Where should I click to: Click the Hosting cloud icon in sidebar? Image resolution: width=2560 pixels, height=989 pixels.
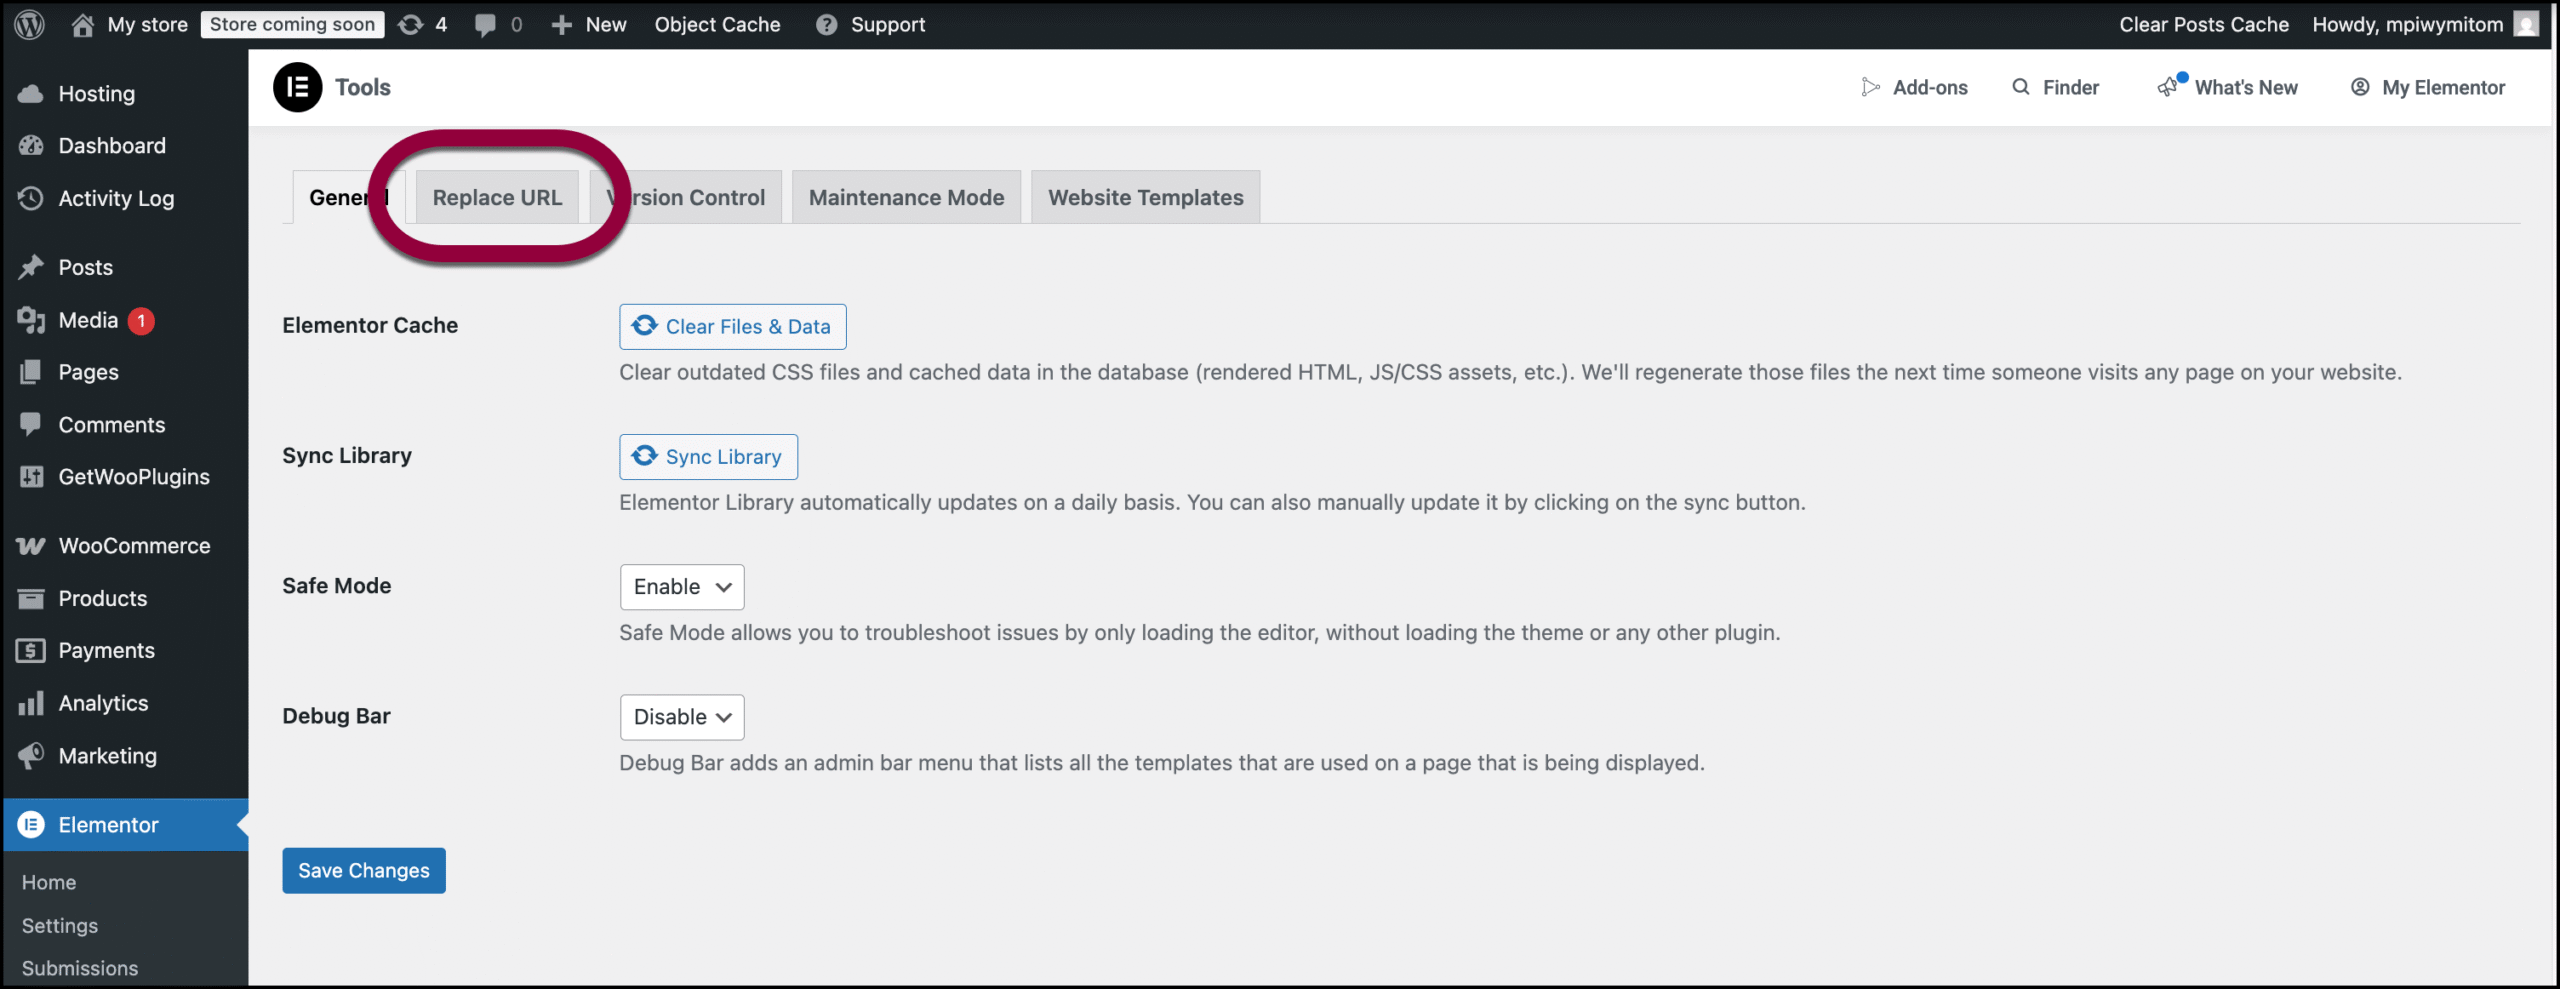pos(31,94)
